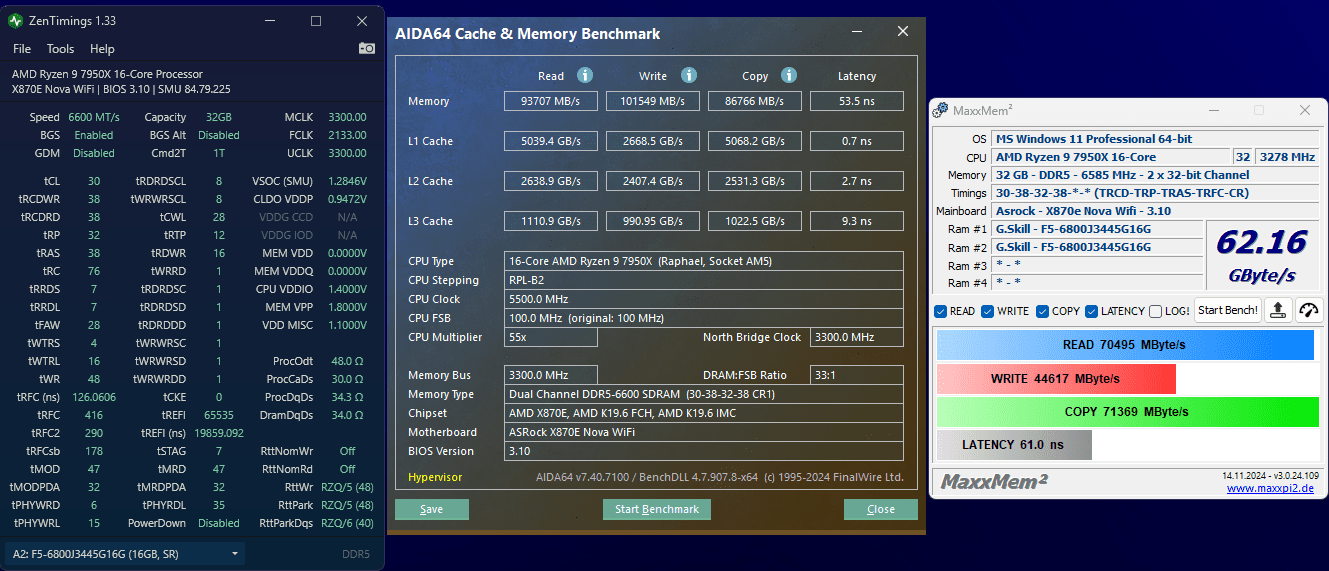Image resolution: width=1329 pixels, height=571 pixels.
Task: Open the A2 memory module dropdown in ZenTimings
Action: coord(125,553)
